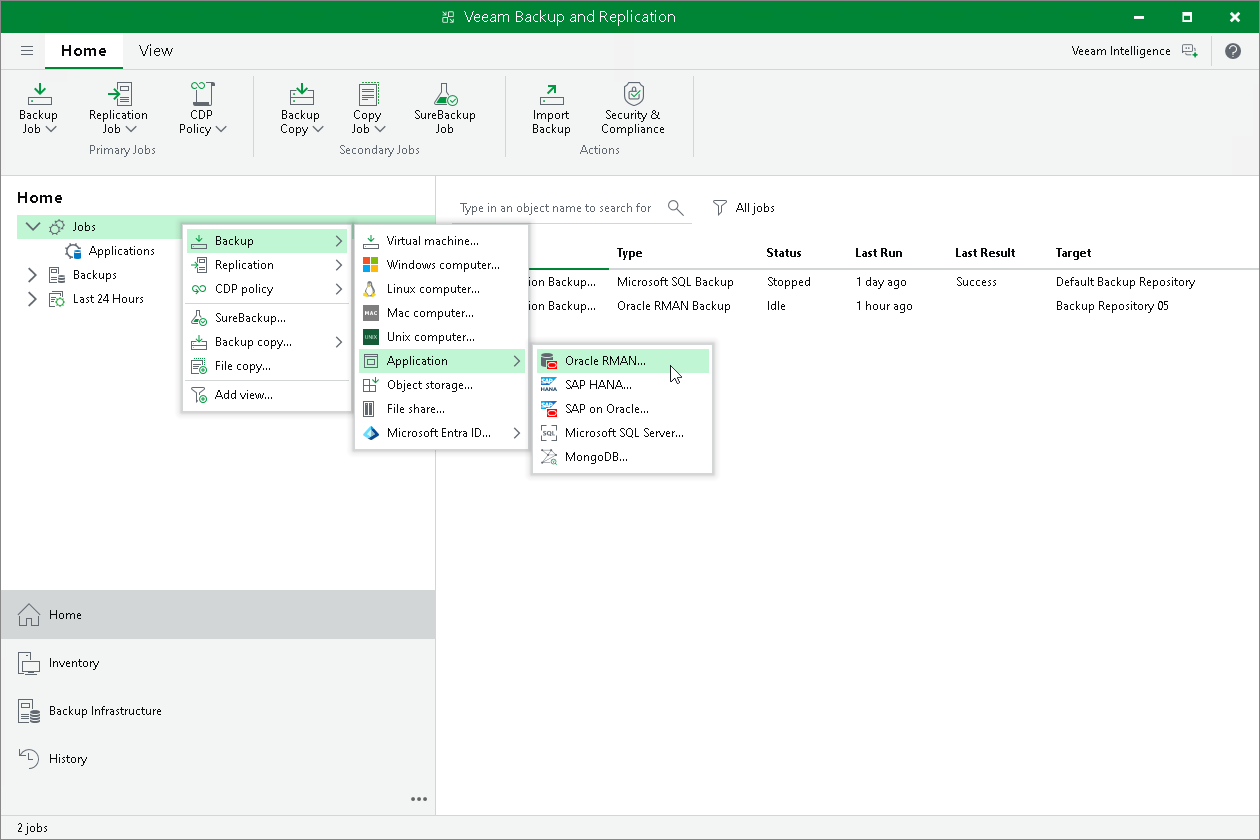
Task: Click the object name search field
Action: [555, 208]
